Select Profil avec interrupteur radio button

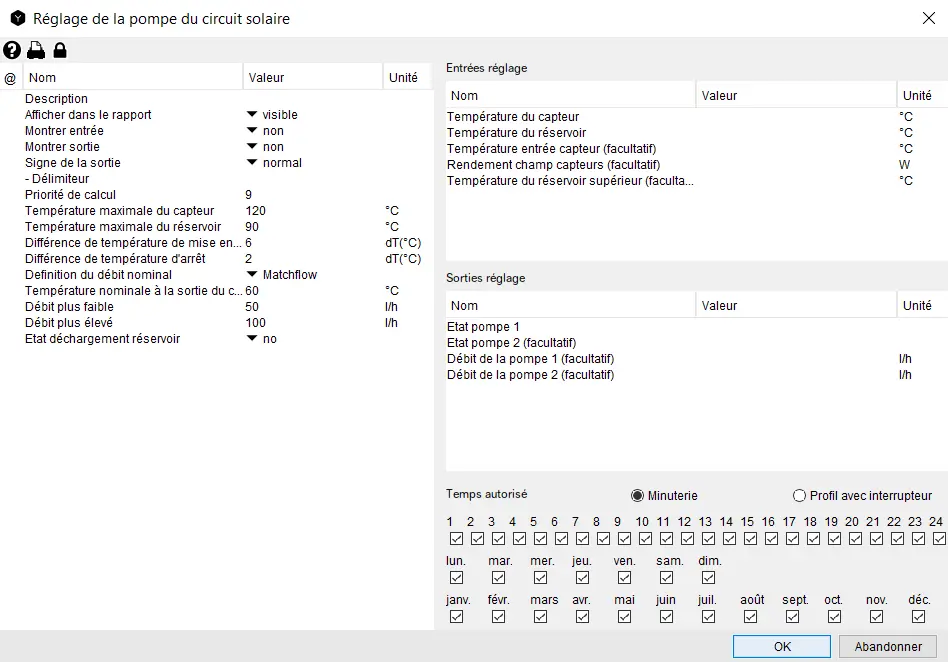point(799,496)
